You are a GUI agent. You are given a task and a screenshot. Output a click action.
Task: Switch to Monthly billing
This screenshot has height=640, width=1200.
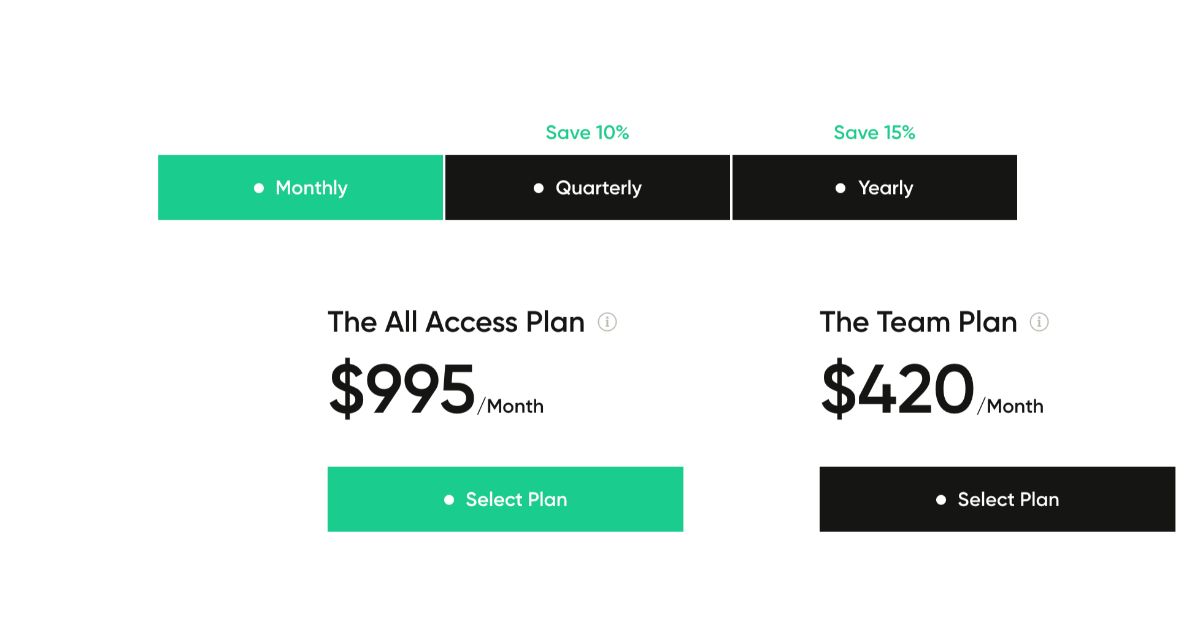pos(301,188)
